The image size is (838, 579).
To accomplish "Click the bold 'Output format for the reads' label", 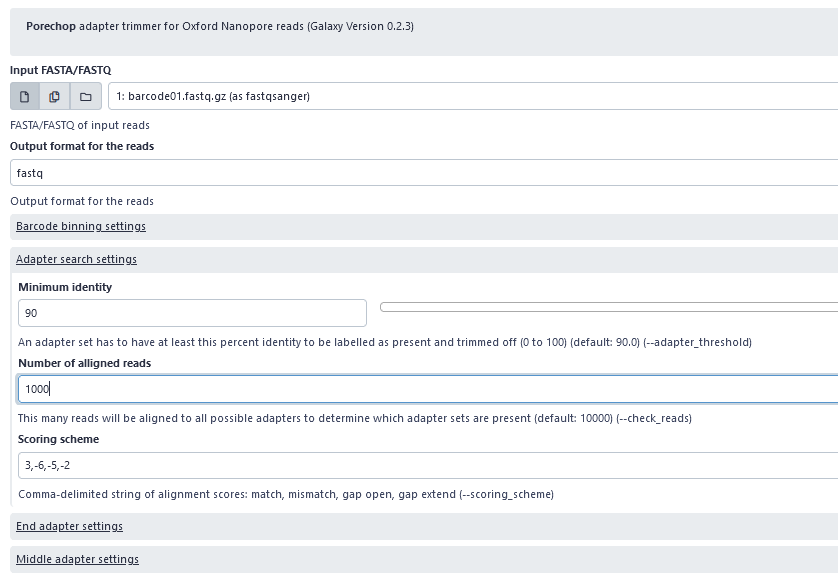I will [x=82, y=146].
